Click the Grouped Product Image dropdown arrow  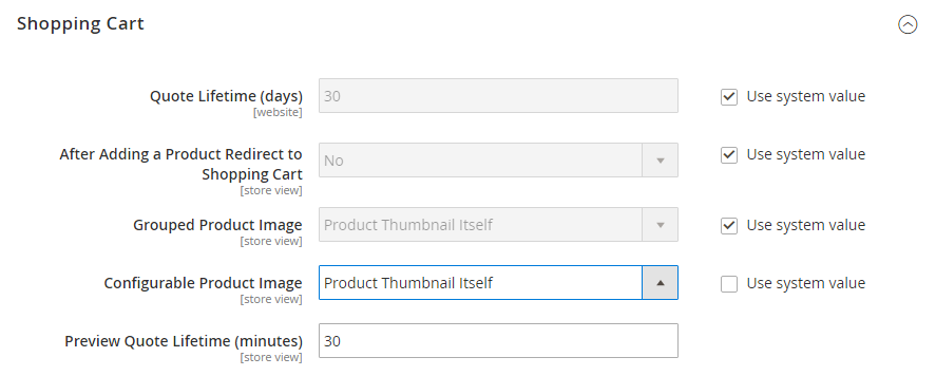[x=660, y=225]
